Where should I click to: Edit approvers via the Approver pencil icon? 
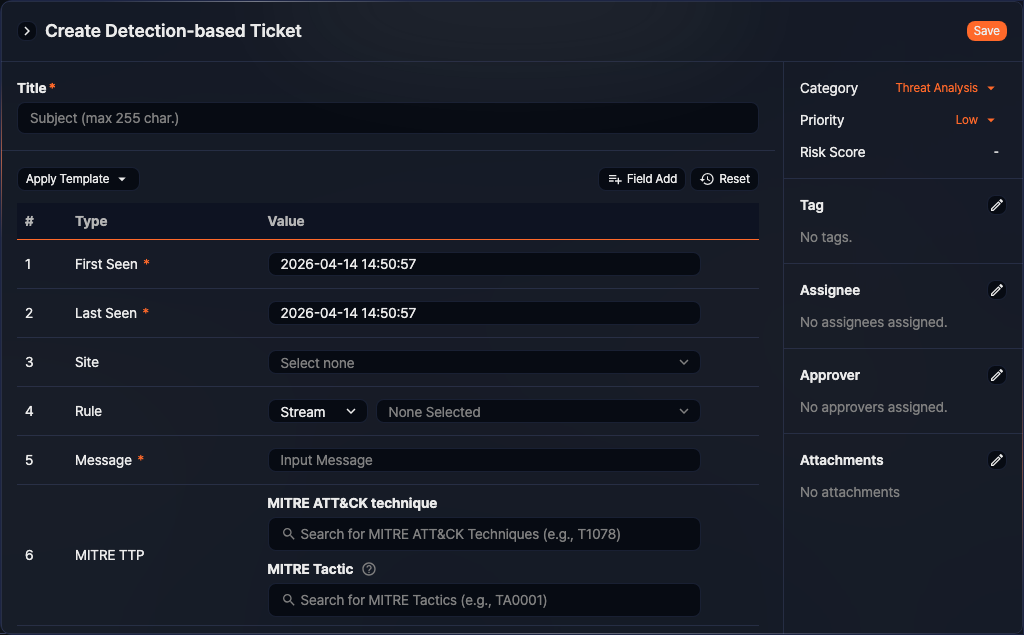point(997,375)
